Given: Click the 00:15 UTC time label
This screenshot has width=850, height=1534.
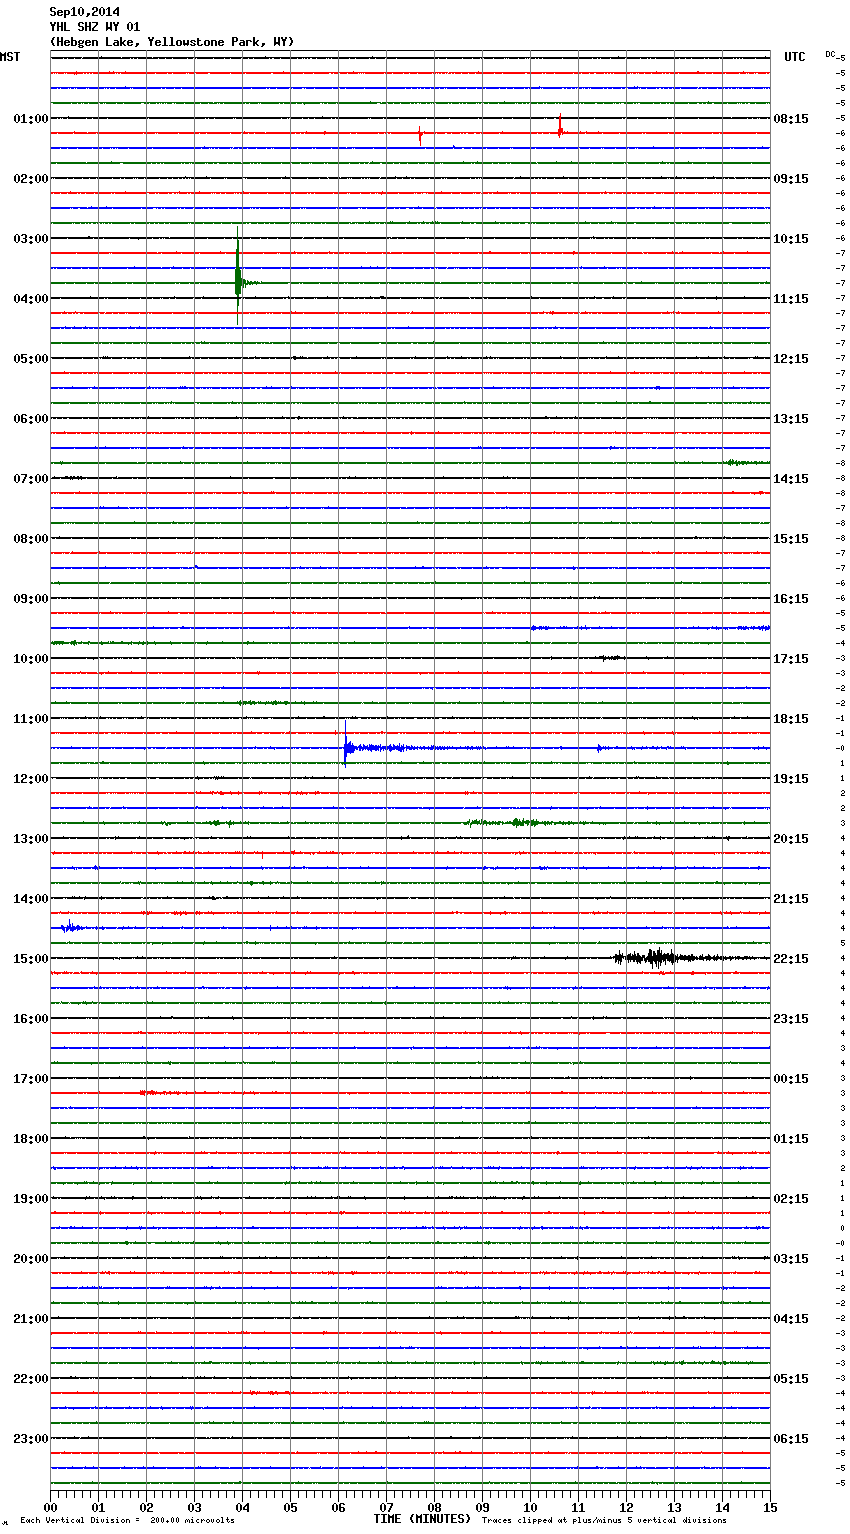Looking at the screenshot, I should click(791, 1079).
